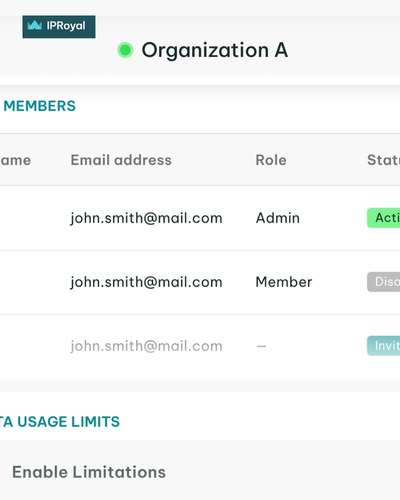
Task: Click the Member row's john.smith@mail.com email
Action: point(146,282)
